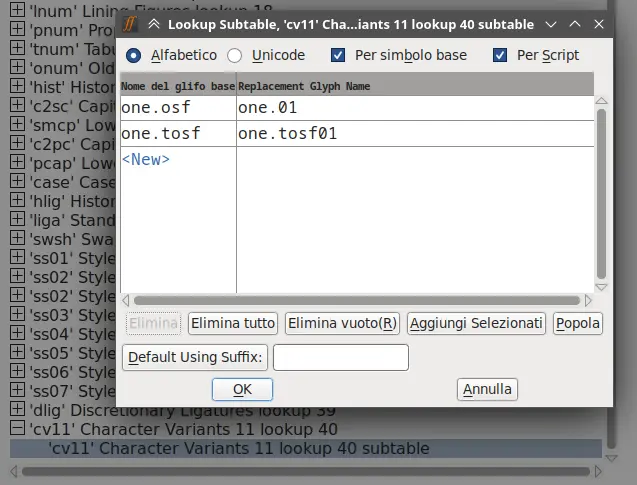Screen dimensions: 637x485
Task: Expand the 'c2pc' lookup in the background list
Action: [x=17, y=143]
